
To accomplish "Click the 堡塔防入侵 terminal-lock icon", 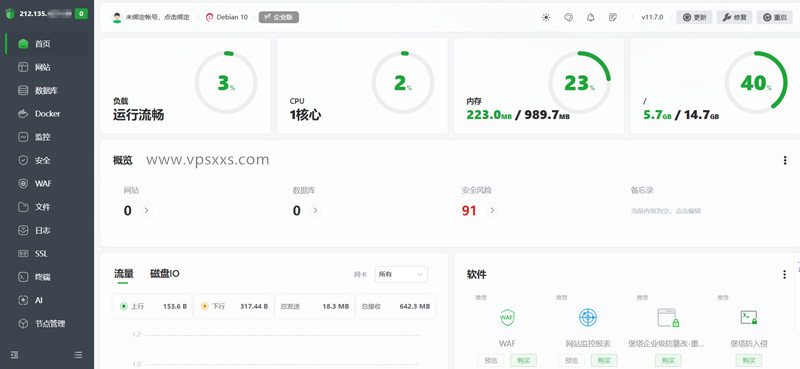I will 748,317.
